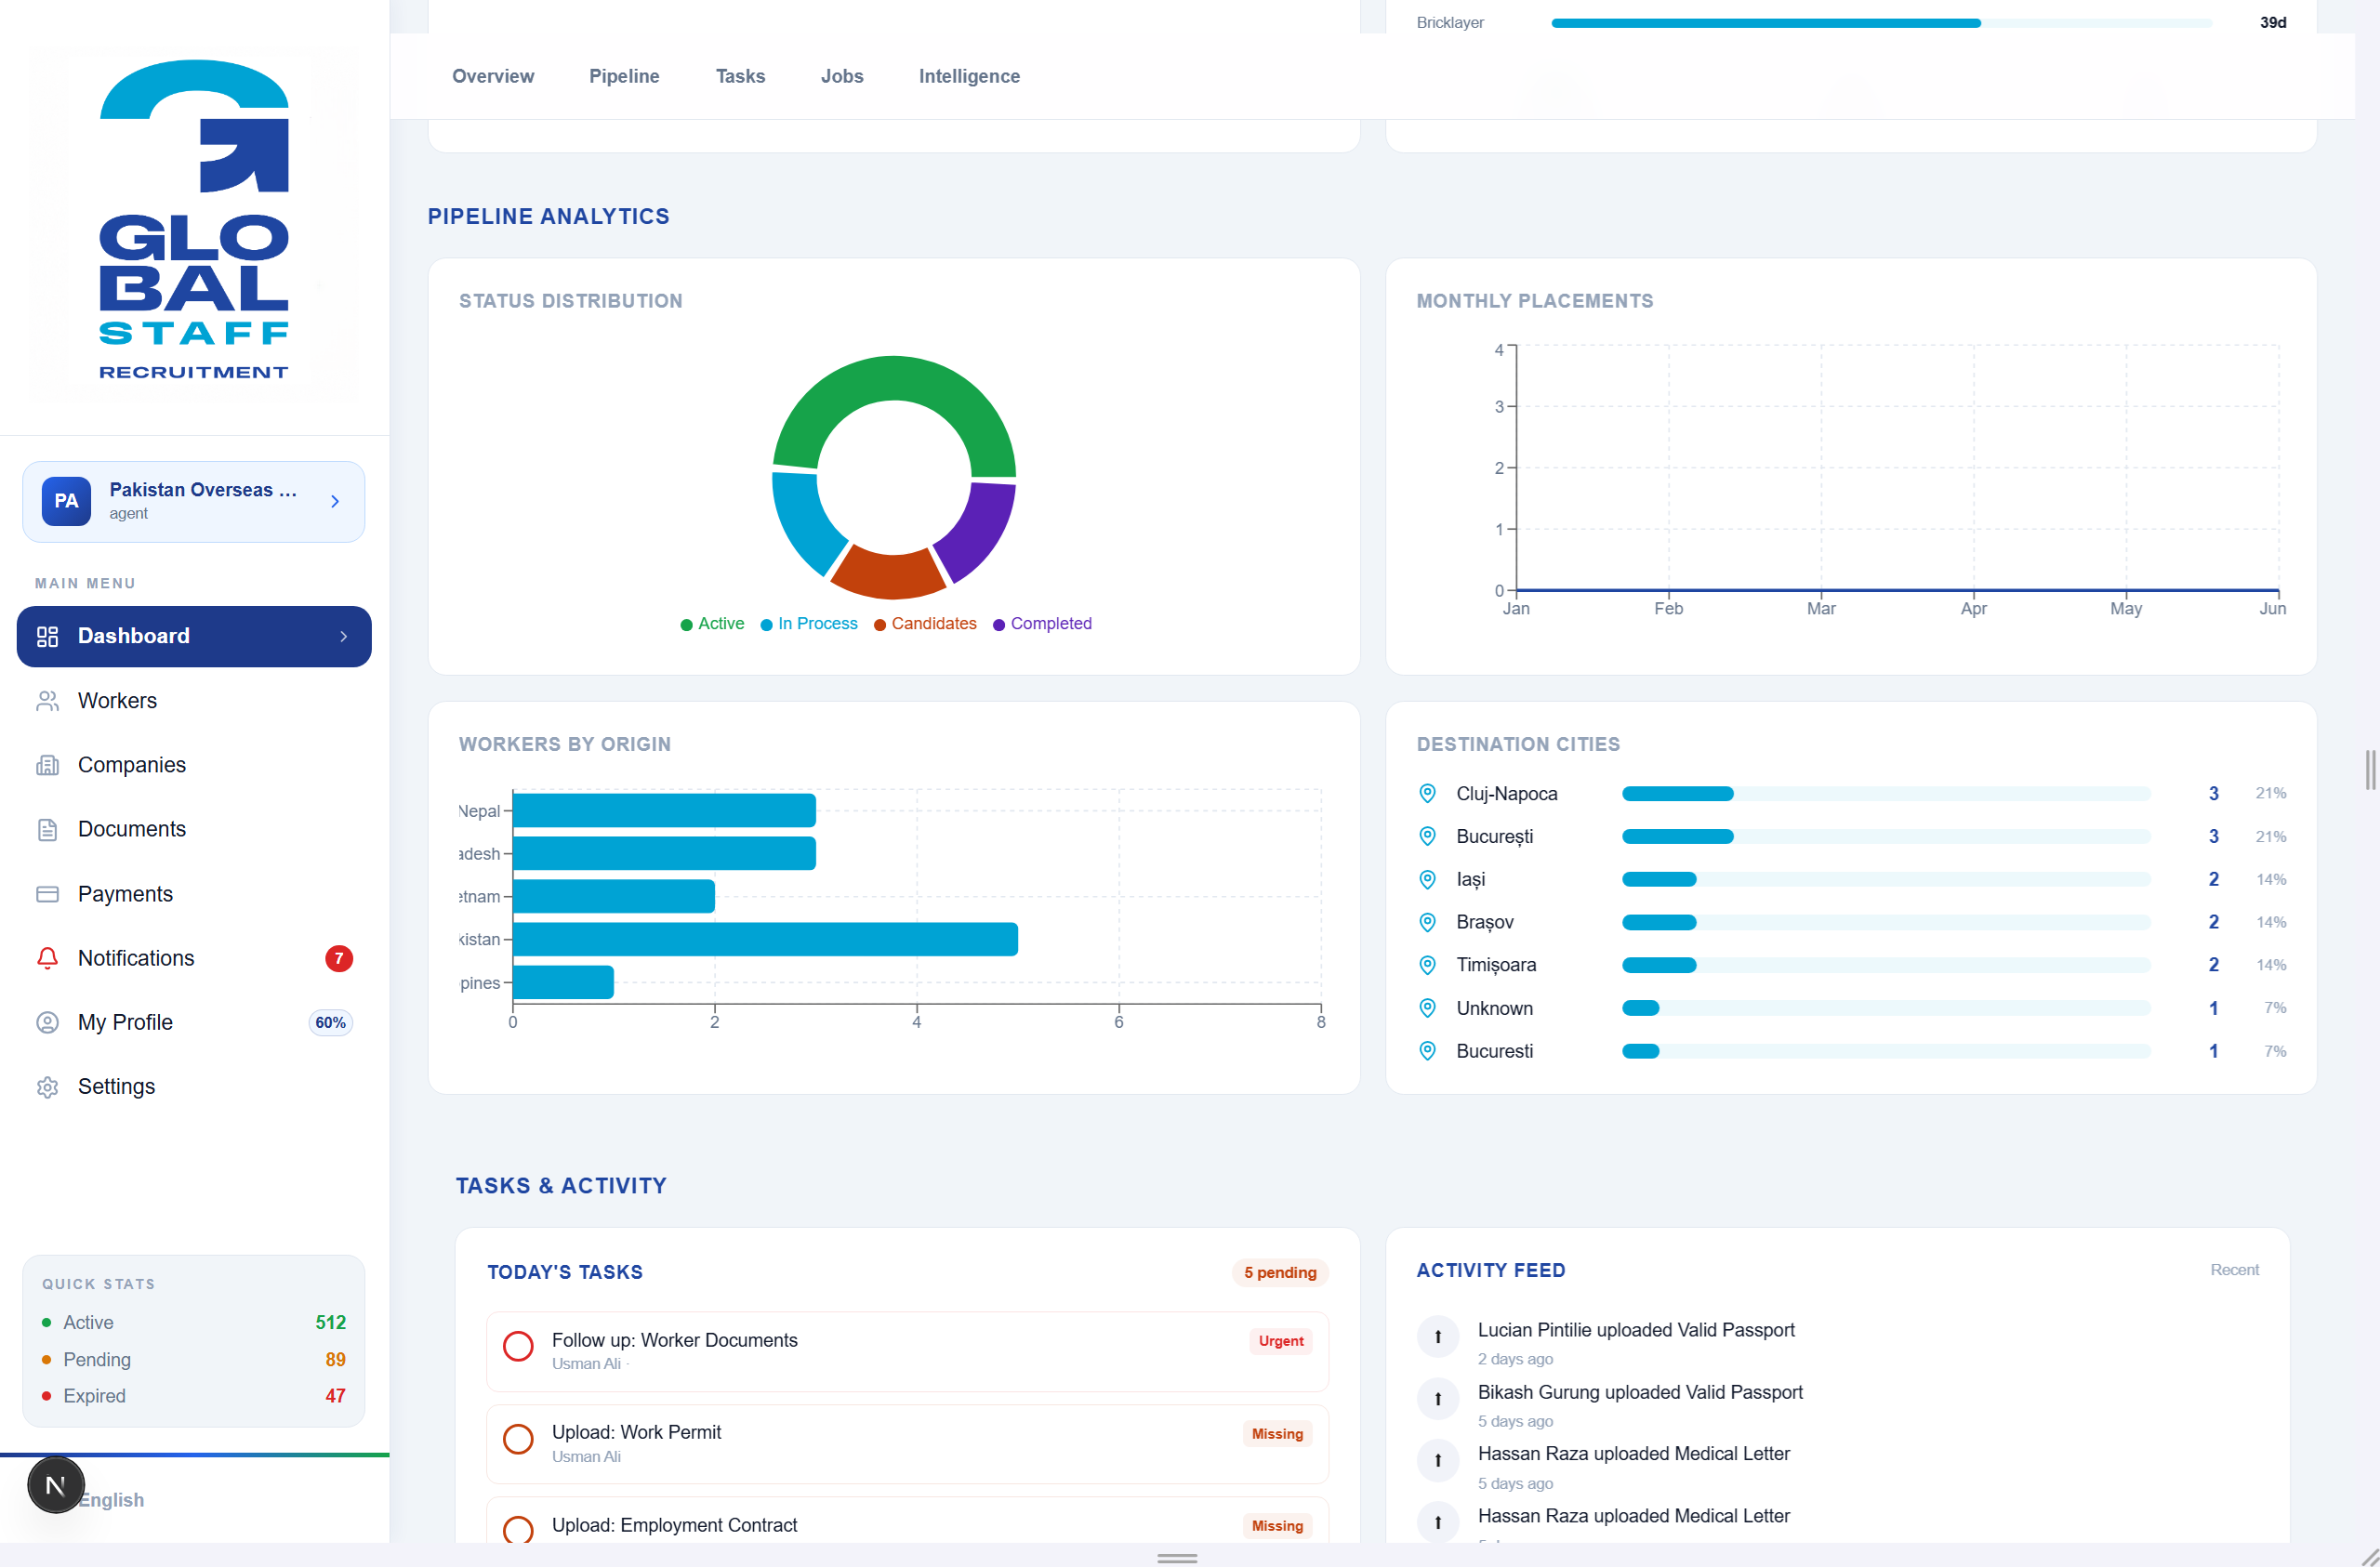Check off the Upload: Work Permit task
The image size is (2380, 1567).
click(x=518, y=1439)
